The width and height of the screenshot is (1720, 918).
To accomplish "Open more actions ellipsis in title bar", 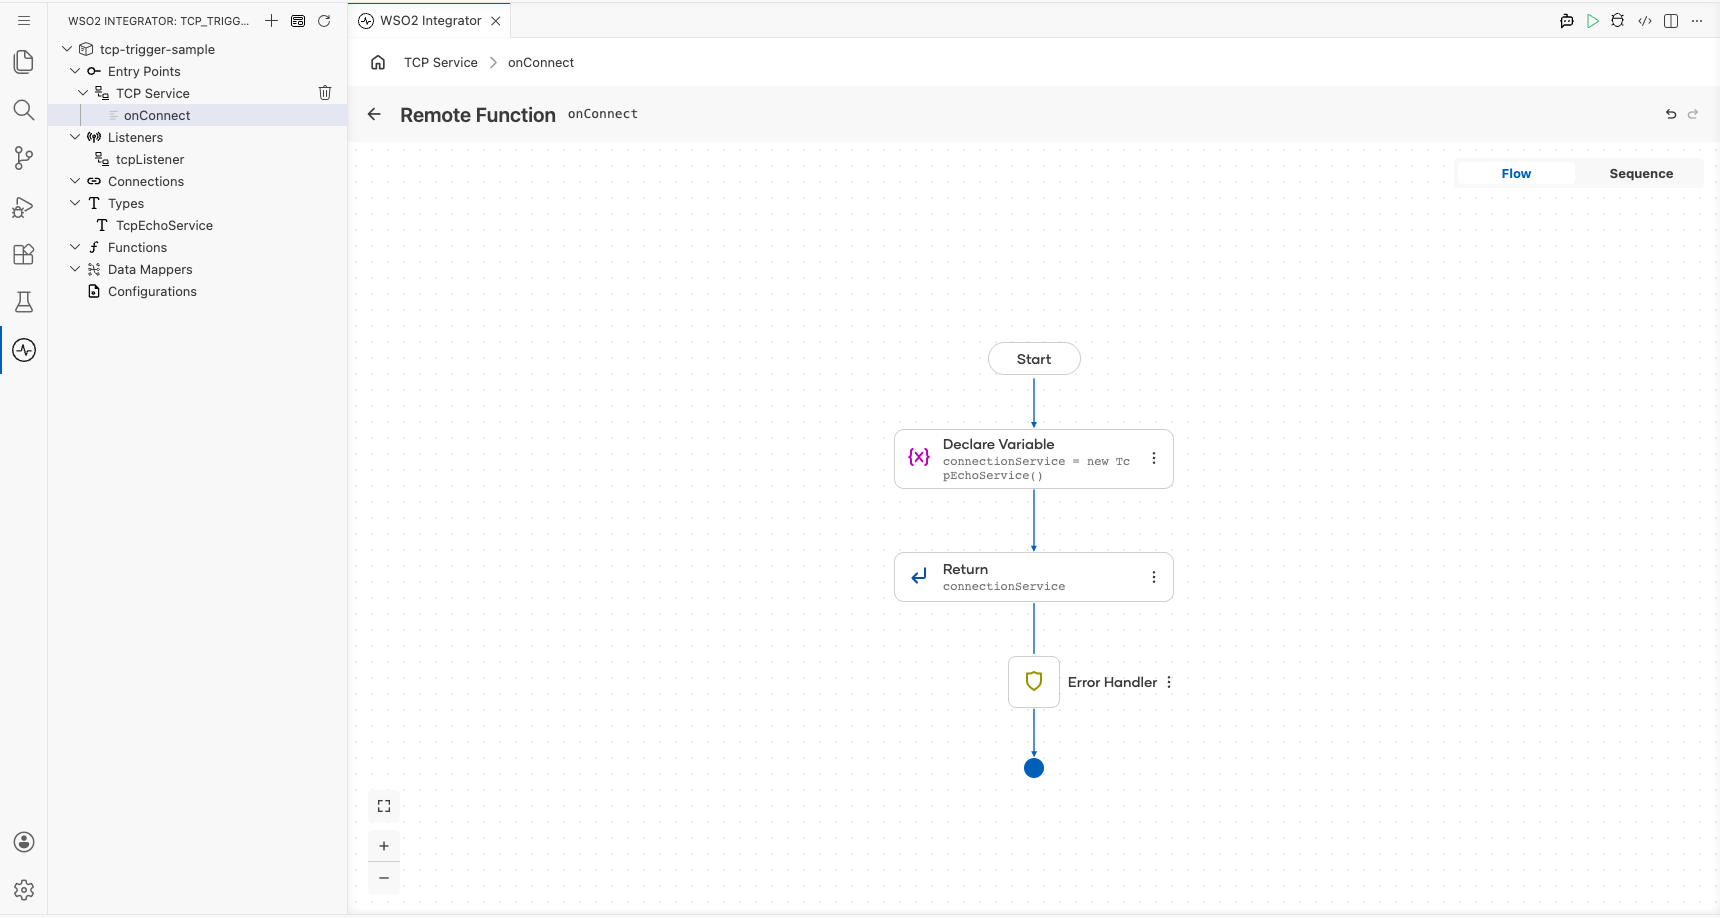I will coord(1697,20).
